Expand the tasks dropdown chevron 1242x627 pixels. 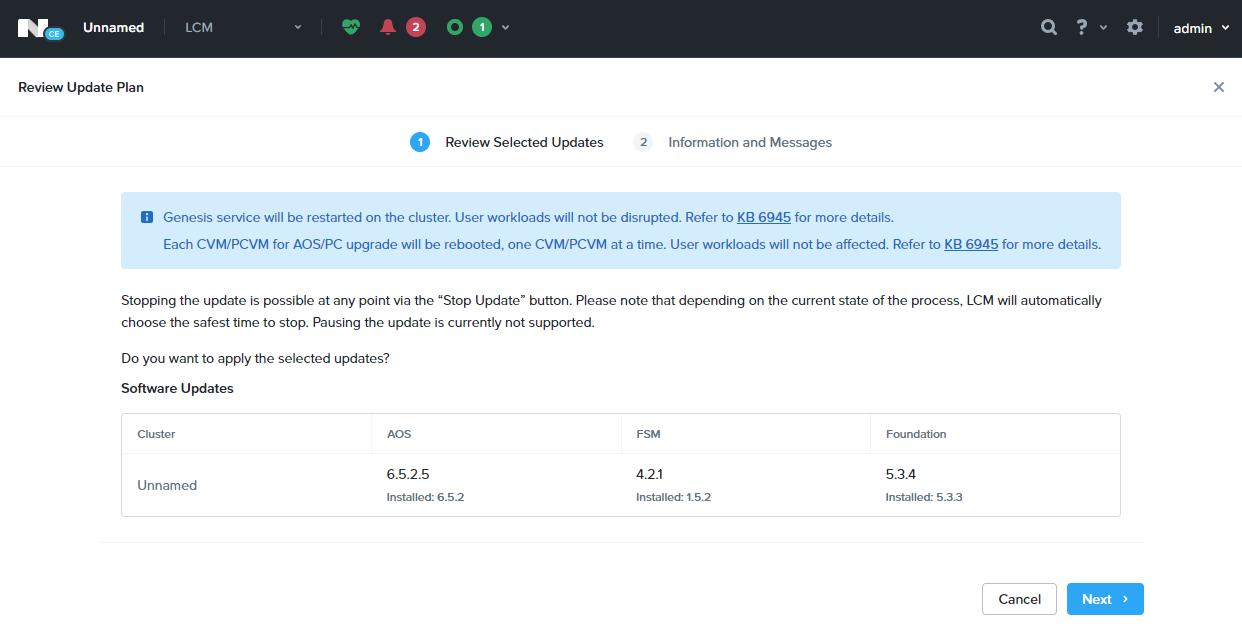click(x=506, y=27)
